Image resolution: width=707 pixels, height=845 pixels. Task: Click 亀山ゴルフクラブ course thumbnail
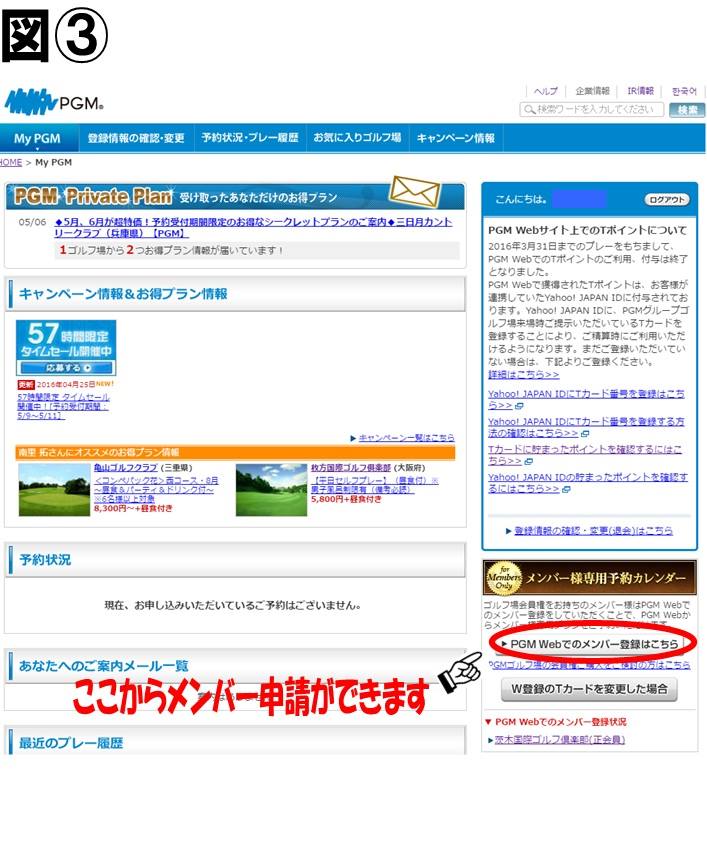pos(54,490)
